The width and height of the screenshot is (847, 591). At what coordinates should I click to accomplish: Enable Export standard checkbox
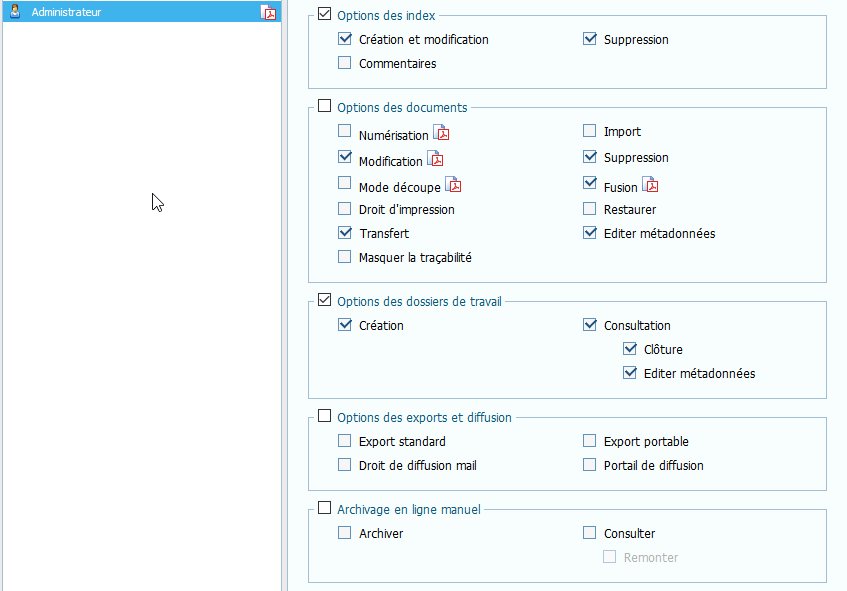pos(345,441)
